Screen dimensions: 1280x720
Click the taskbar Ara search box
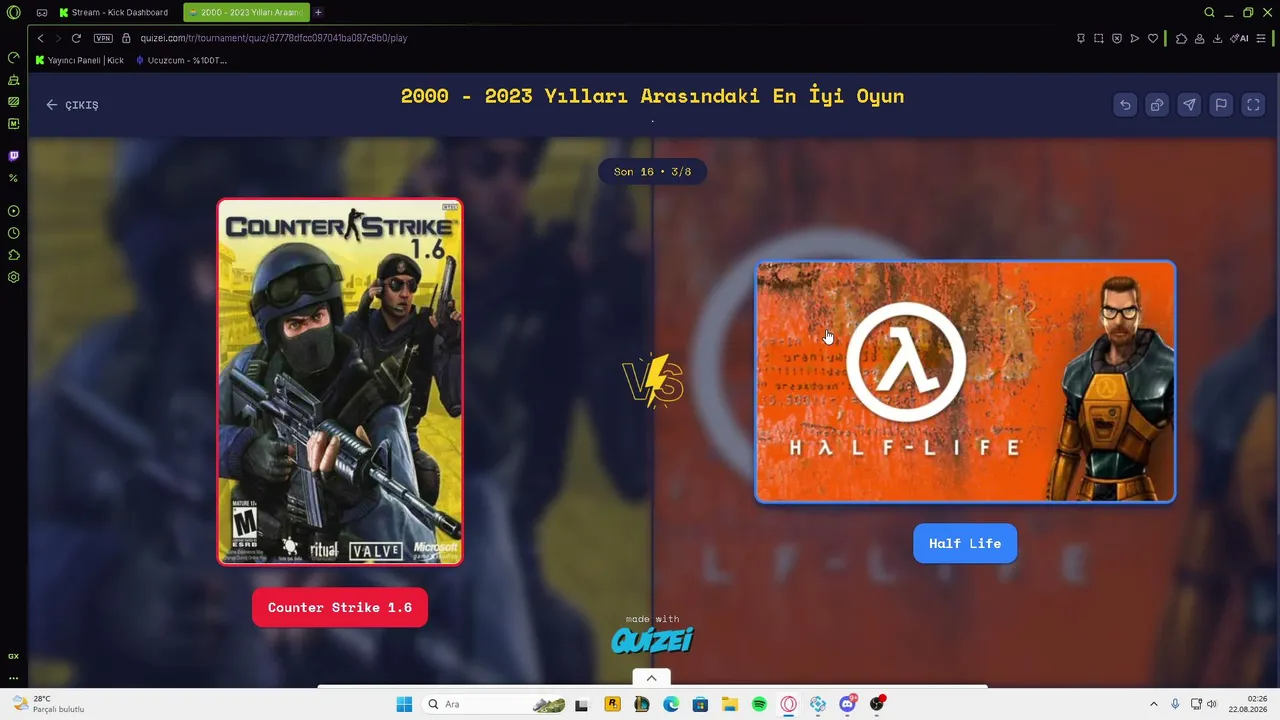click(x=495, y=704)
